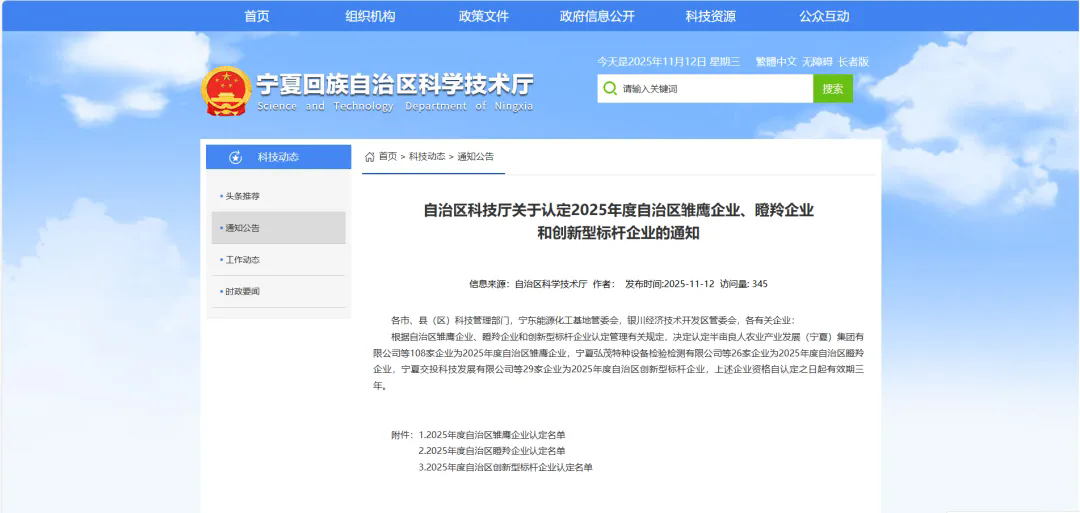Open the 公众互动 navigation item

[824, 16]
